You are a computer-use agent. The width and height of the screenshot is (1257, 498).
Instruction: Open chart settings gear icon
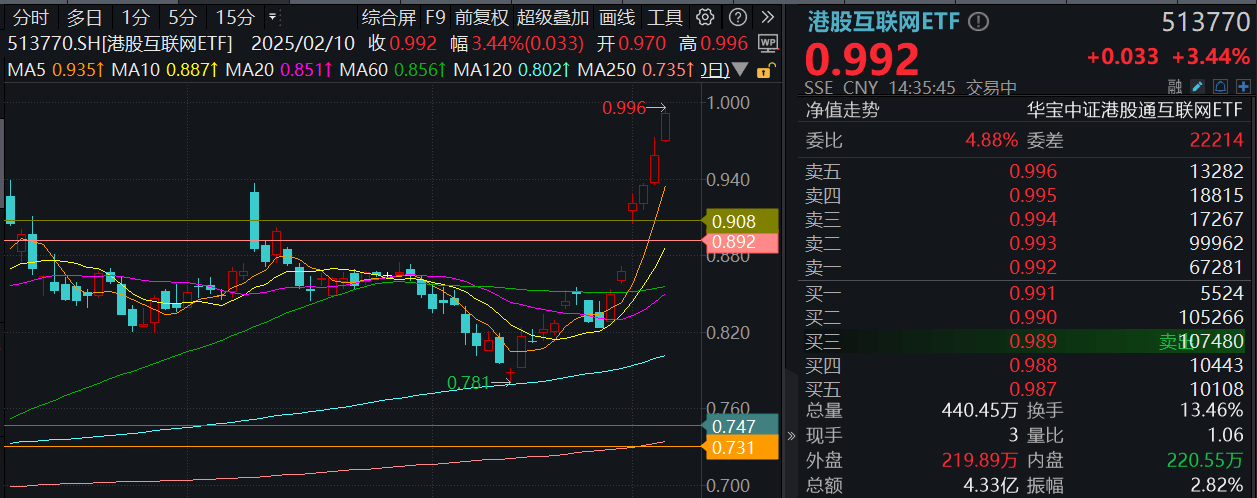(705, 17)
